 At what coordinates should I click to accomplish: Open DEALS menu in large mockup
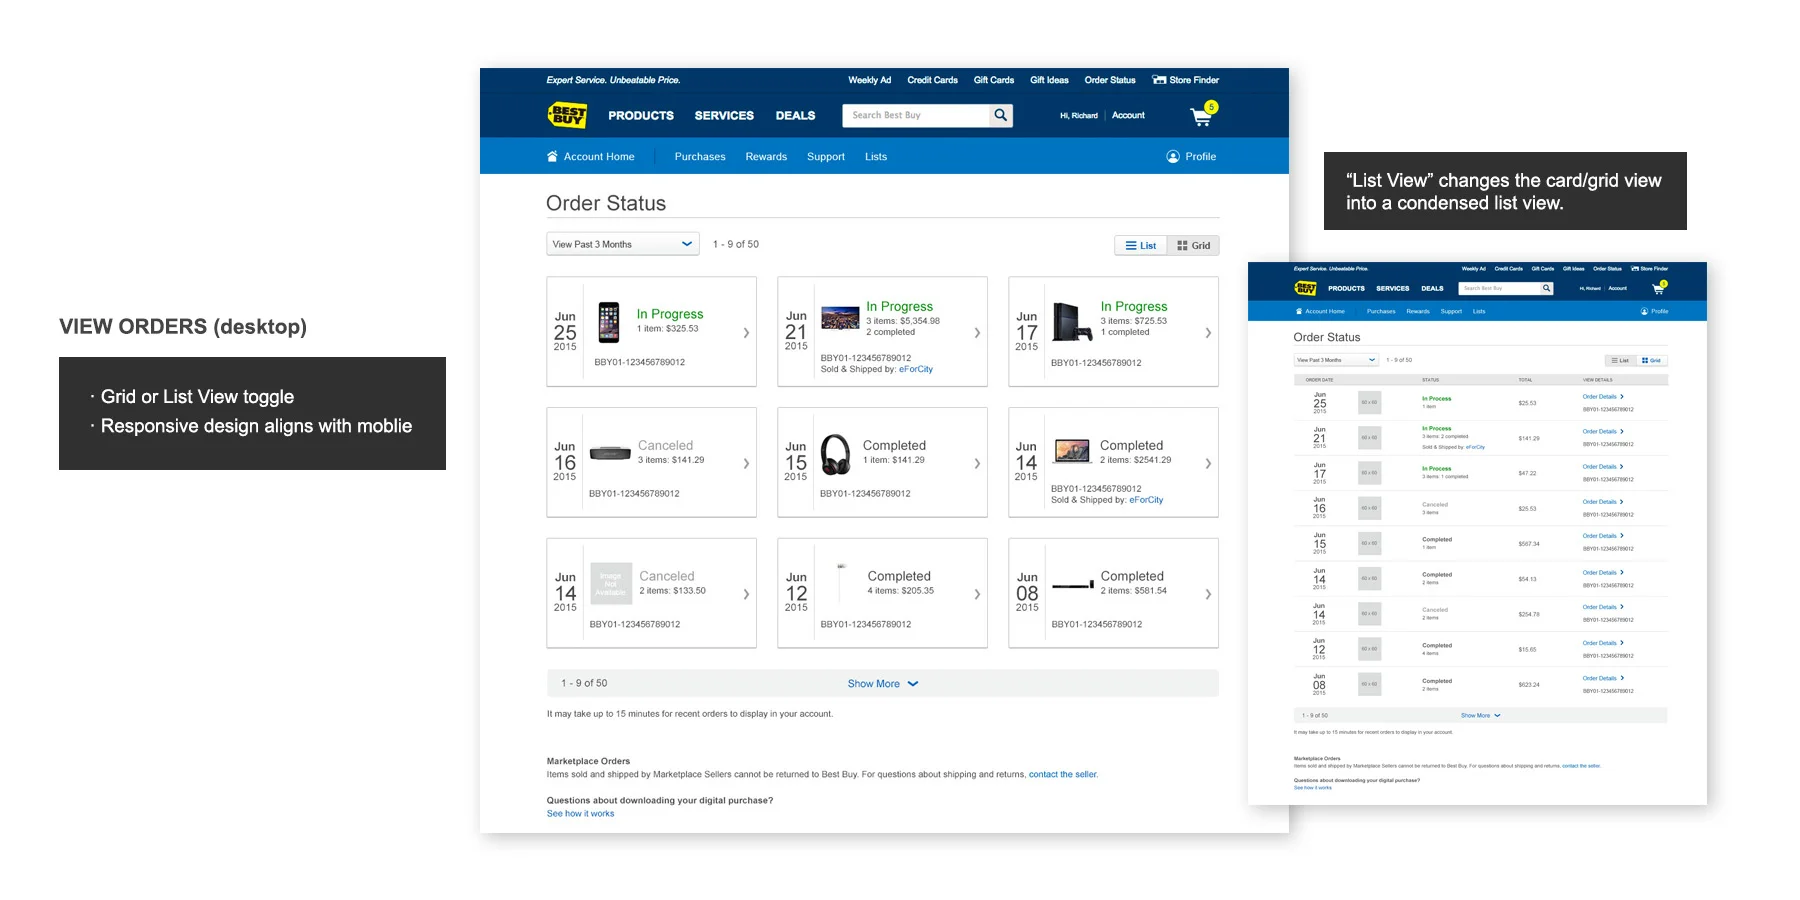[795, 115]
